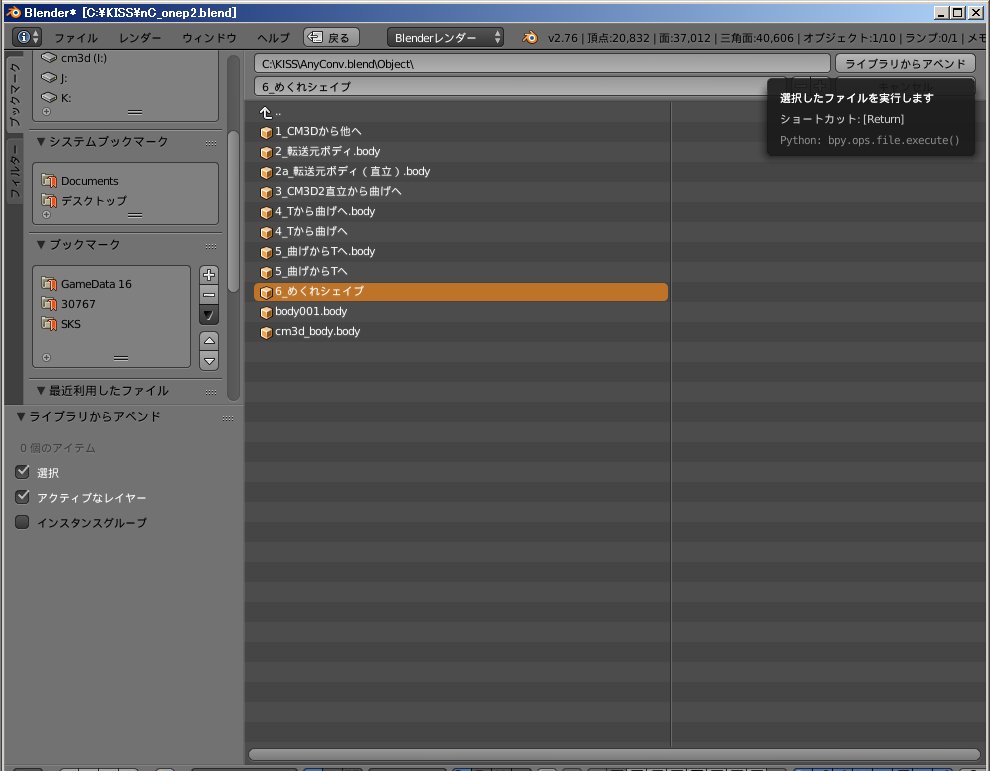Screen dimensions: 990x771
Task: Move bookmark down in list
Action: 209,361
